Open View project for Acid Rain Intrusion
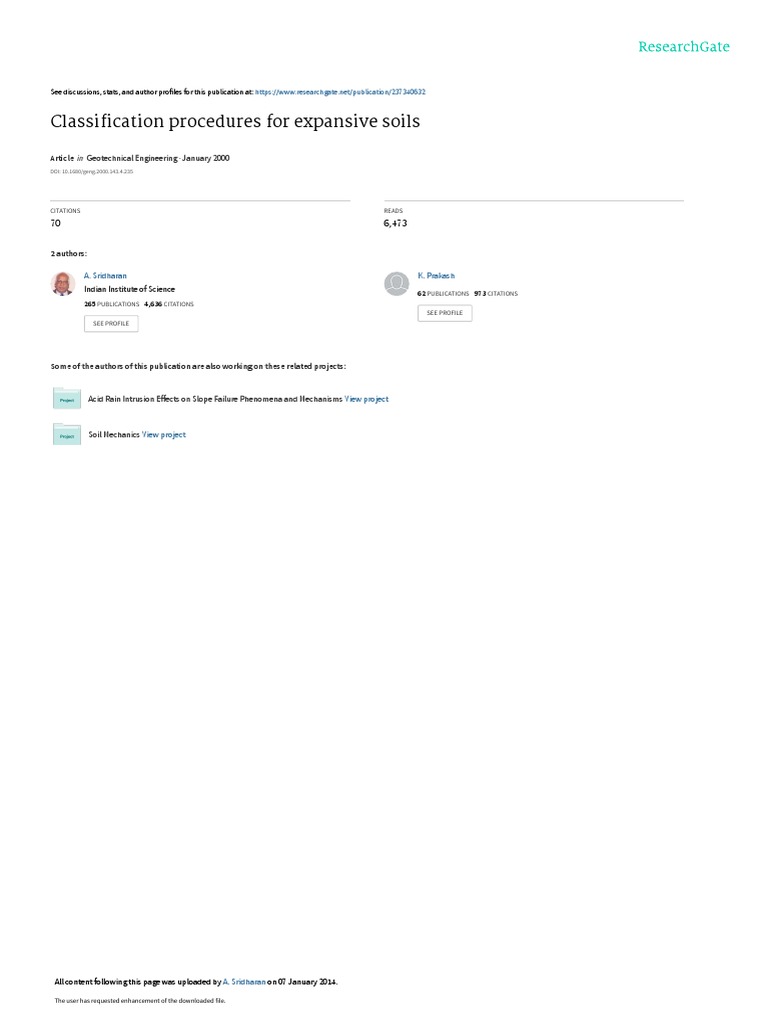 pos(366,399)
